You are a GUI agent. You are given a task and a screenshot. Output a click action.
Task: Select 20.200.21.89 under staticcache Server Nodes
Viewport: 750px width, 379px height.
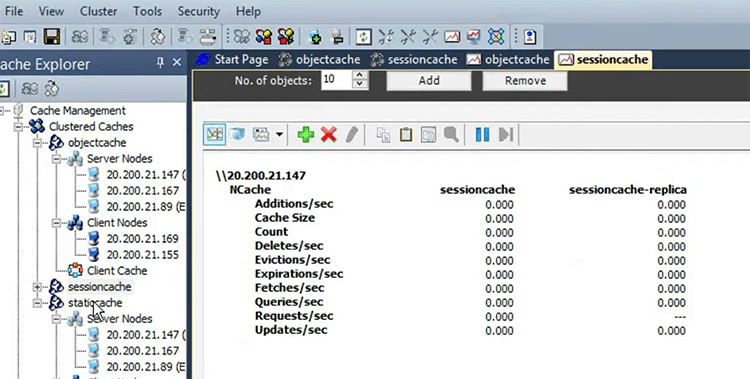click(x=145, y=367)
